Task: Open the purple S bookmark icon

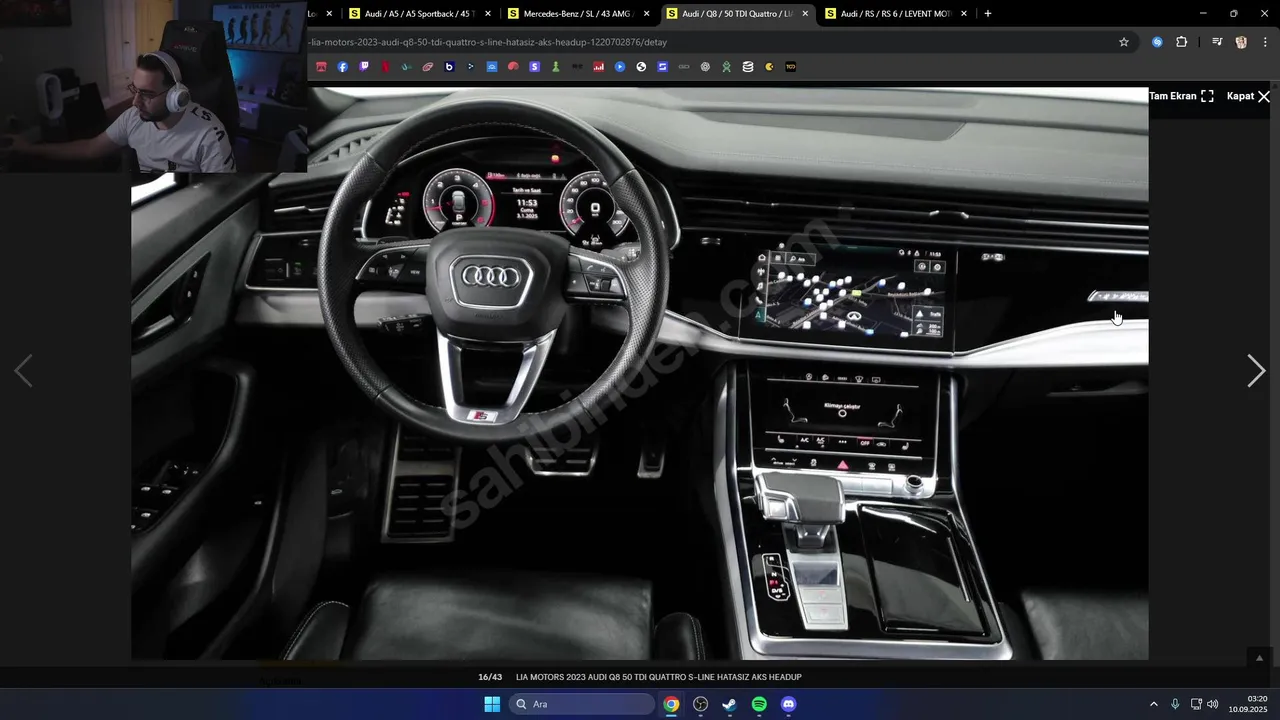Action: point(534,67)
